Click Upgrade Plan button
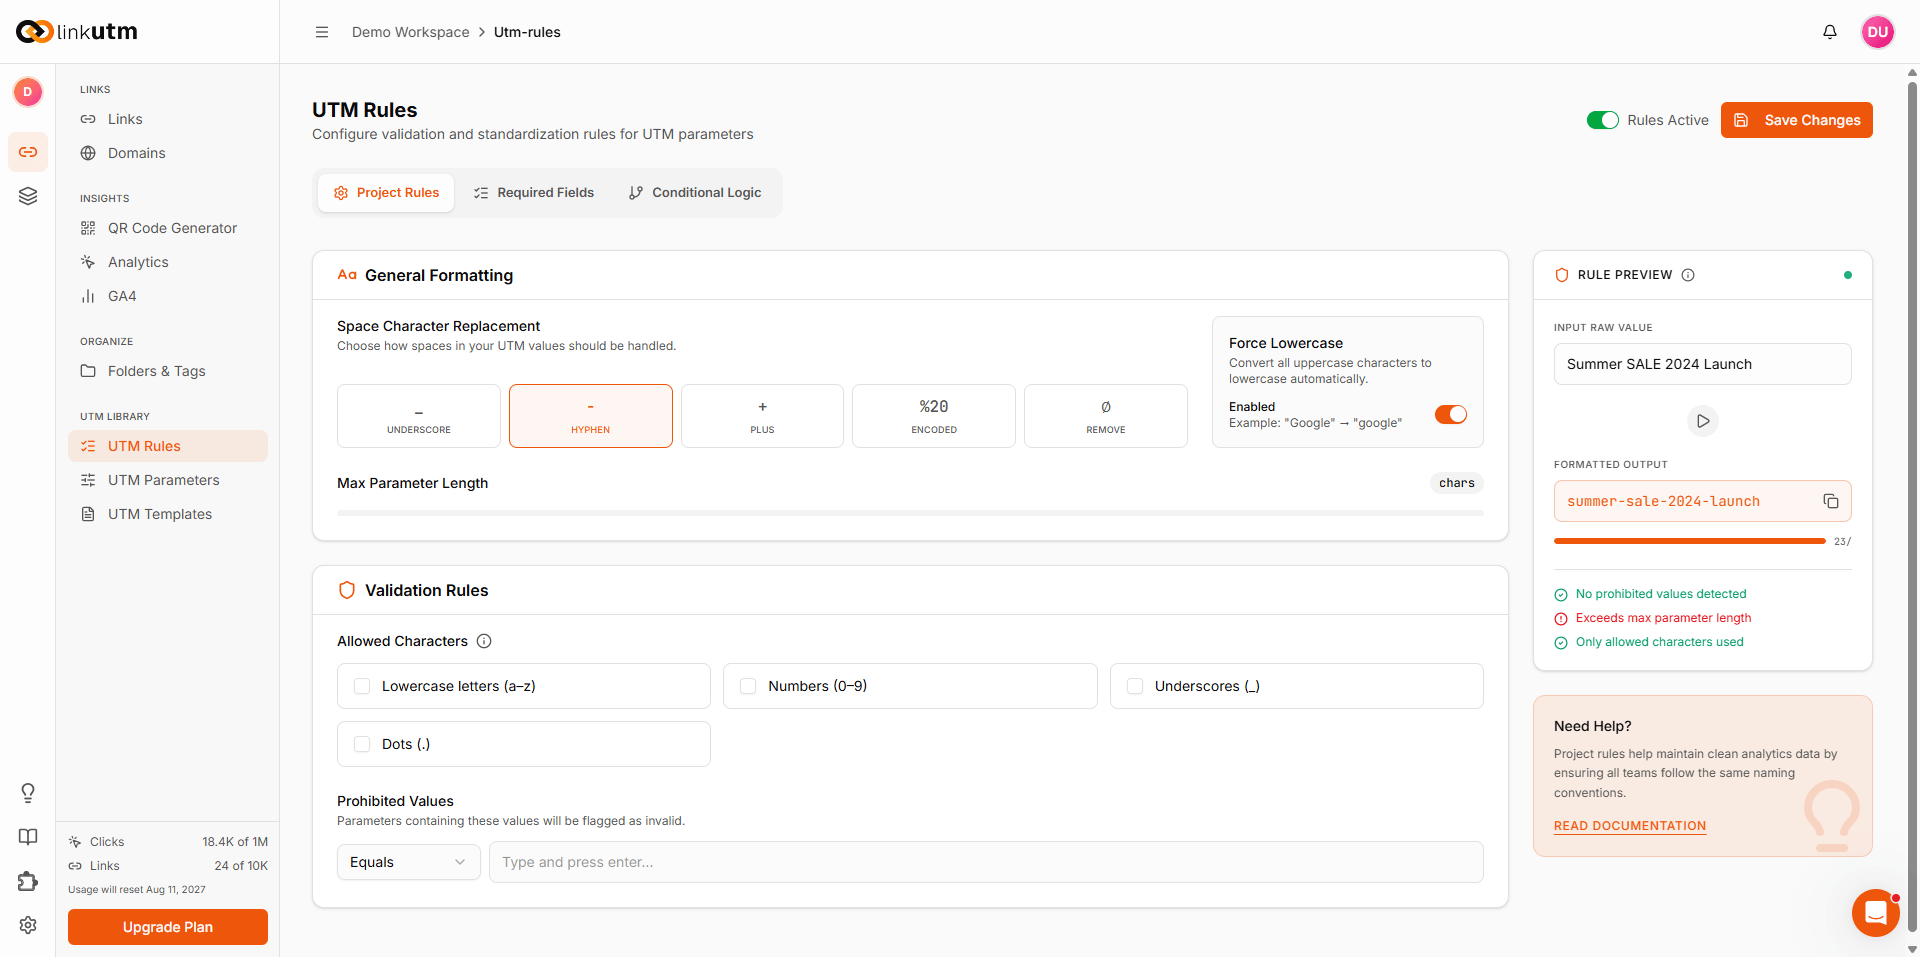 pos(168,927)
